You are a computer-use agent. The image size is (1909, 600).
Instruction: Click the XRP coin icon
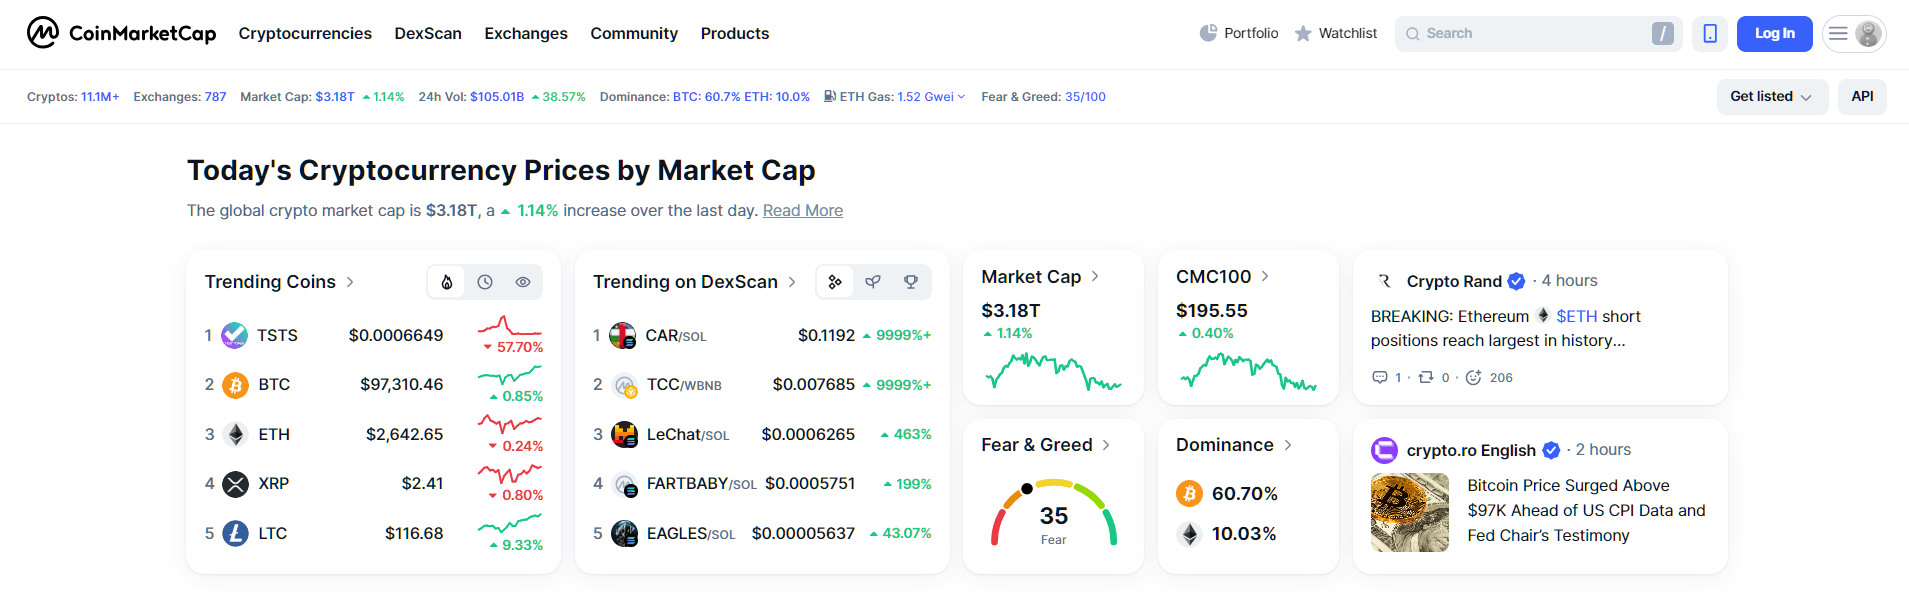pyautogui.click(x=235, y=484)
